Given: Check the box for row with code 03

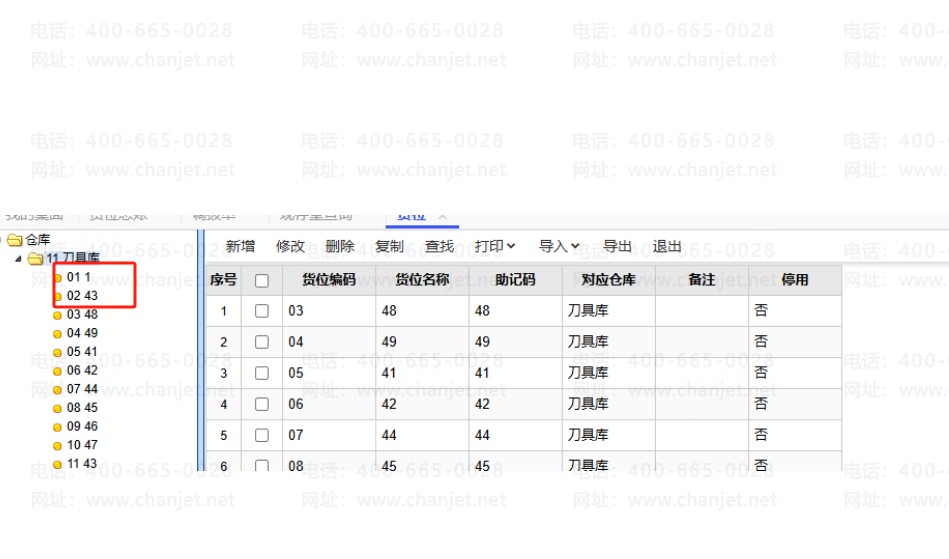Looking at the screenshot, I should (x=262, y=312).
